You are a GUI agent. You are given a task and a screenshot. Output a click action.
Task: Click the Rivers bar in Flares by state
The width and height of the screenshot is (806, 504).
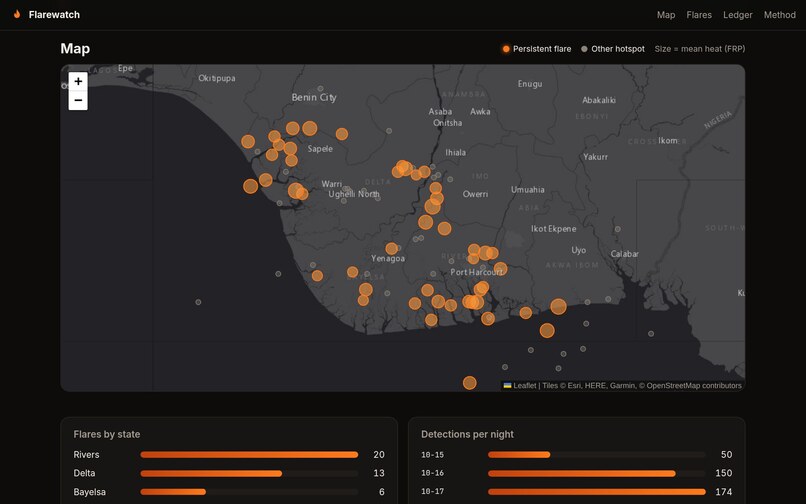click(249, 455)
